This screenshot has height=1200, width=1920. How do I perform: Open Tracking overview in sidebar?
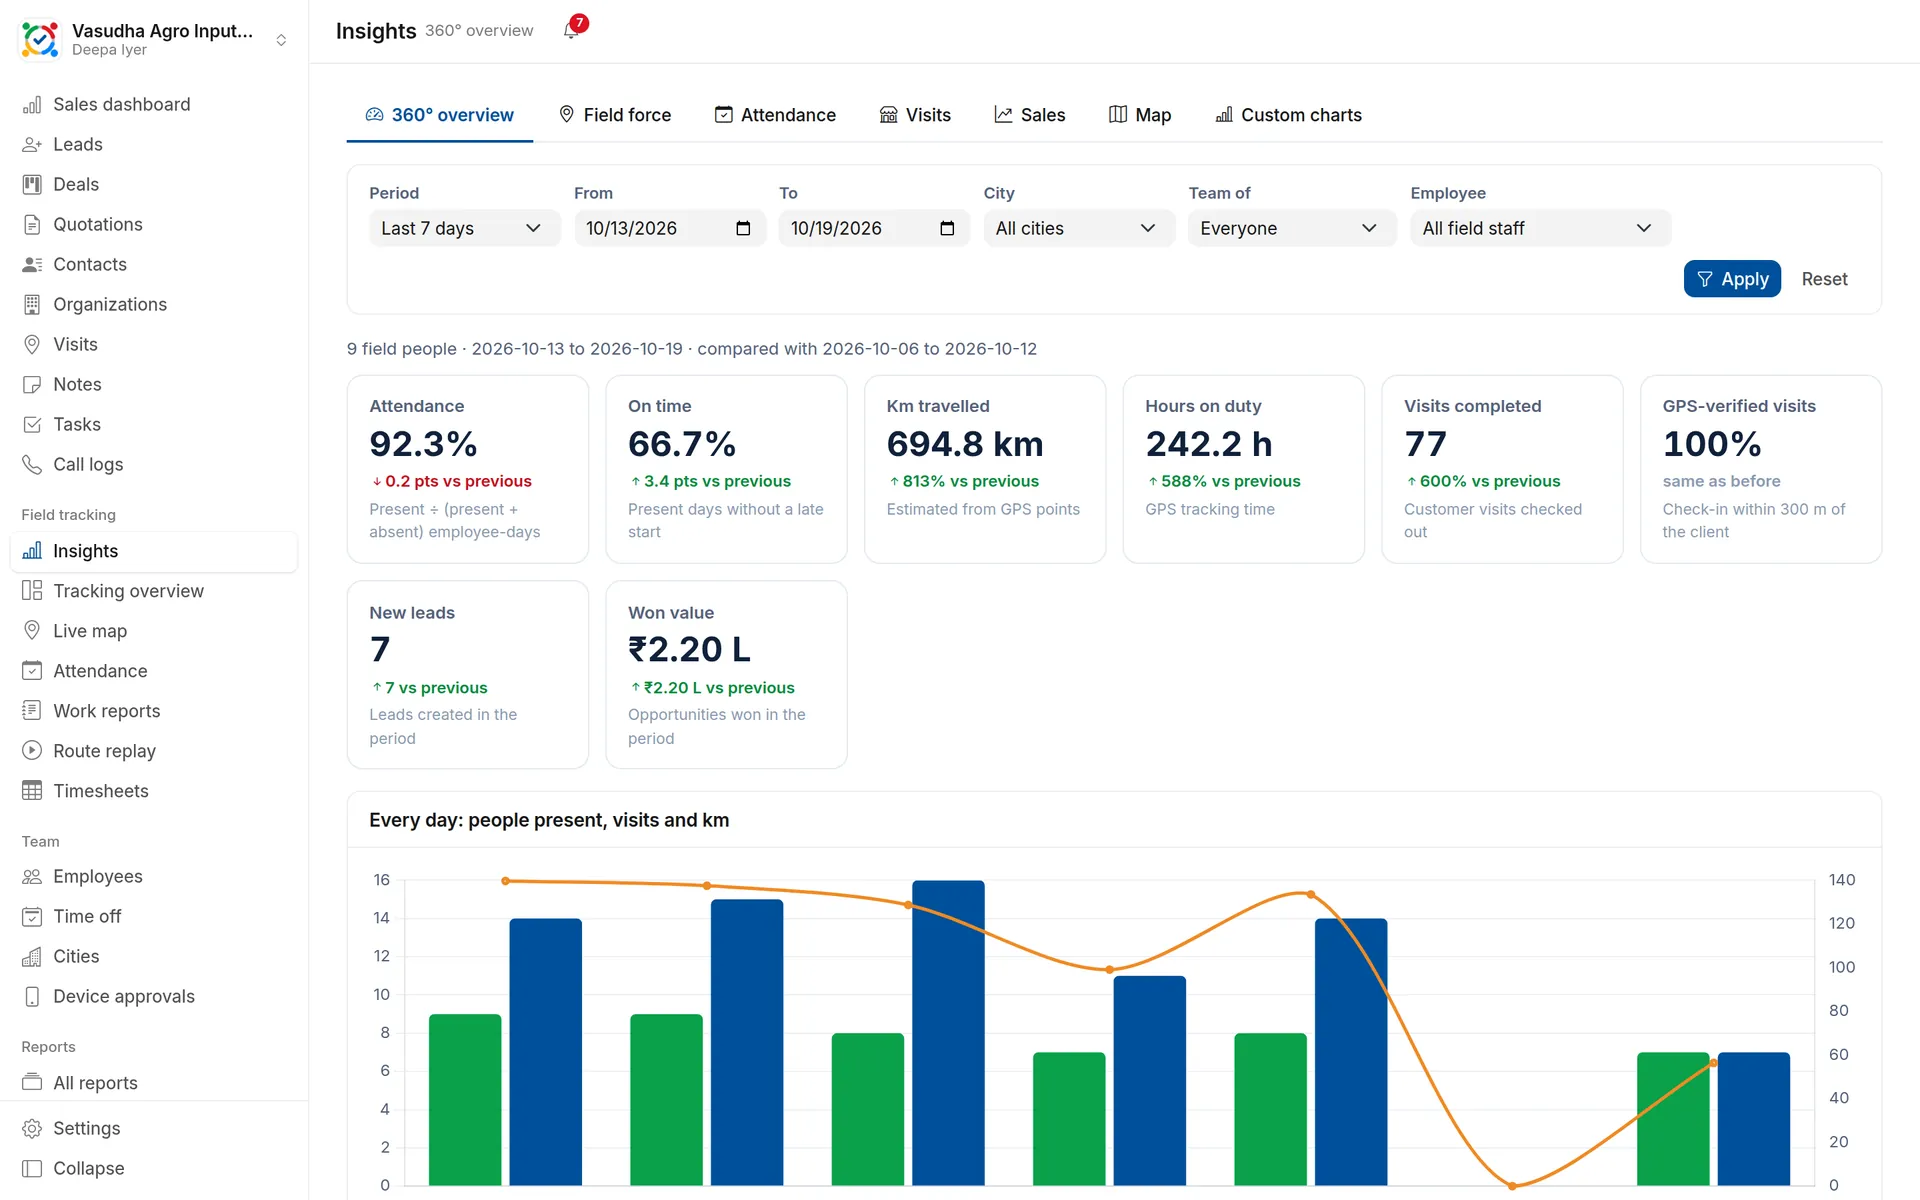(x=153, y=591)
